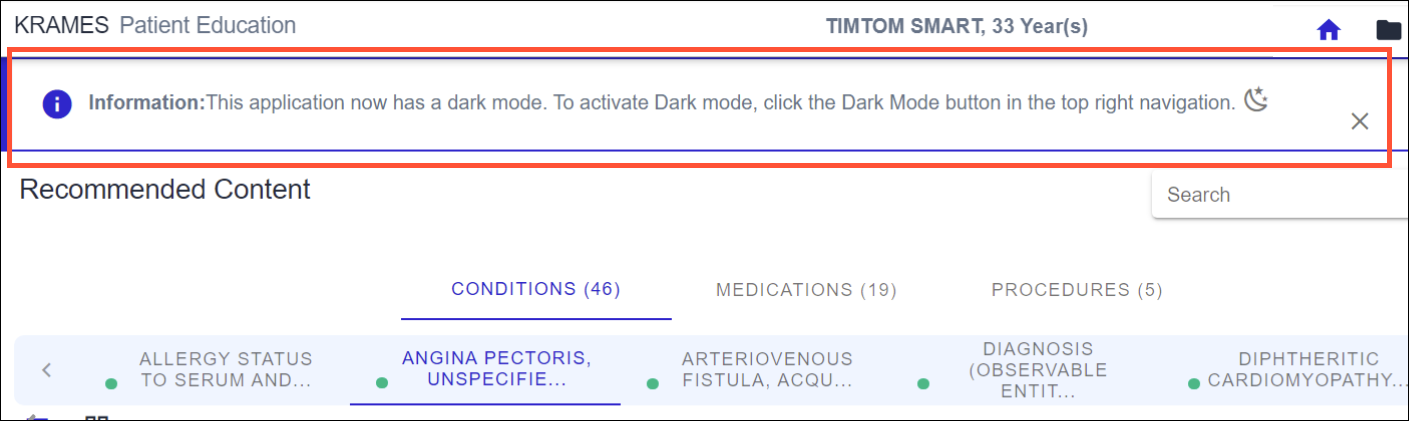Open the Angina Pectoris, Unspecified condition tab
Screen dimensions: 1409x421
click(484, 369)
